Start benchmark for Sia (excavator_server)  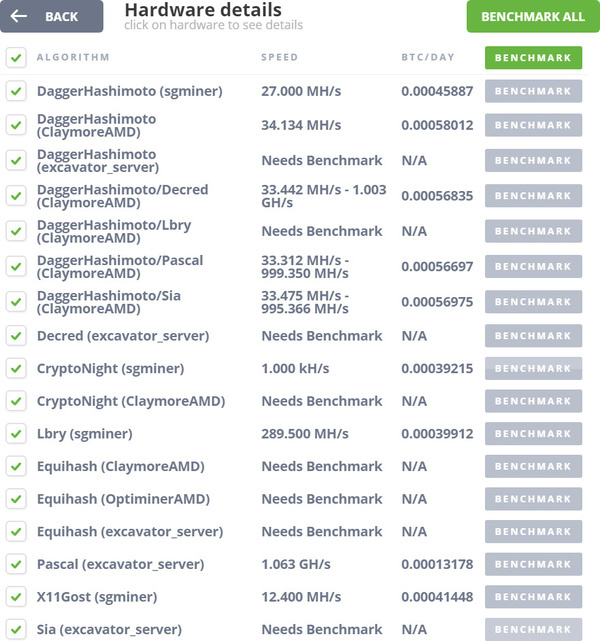533,630
